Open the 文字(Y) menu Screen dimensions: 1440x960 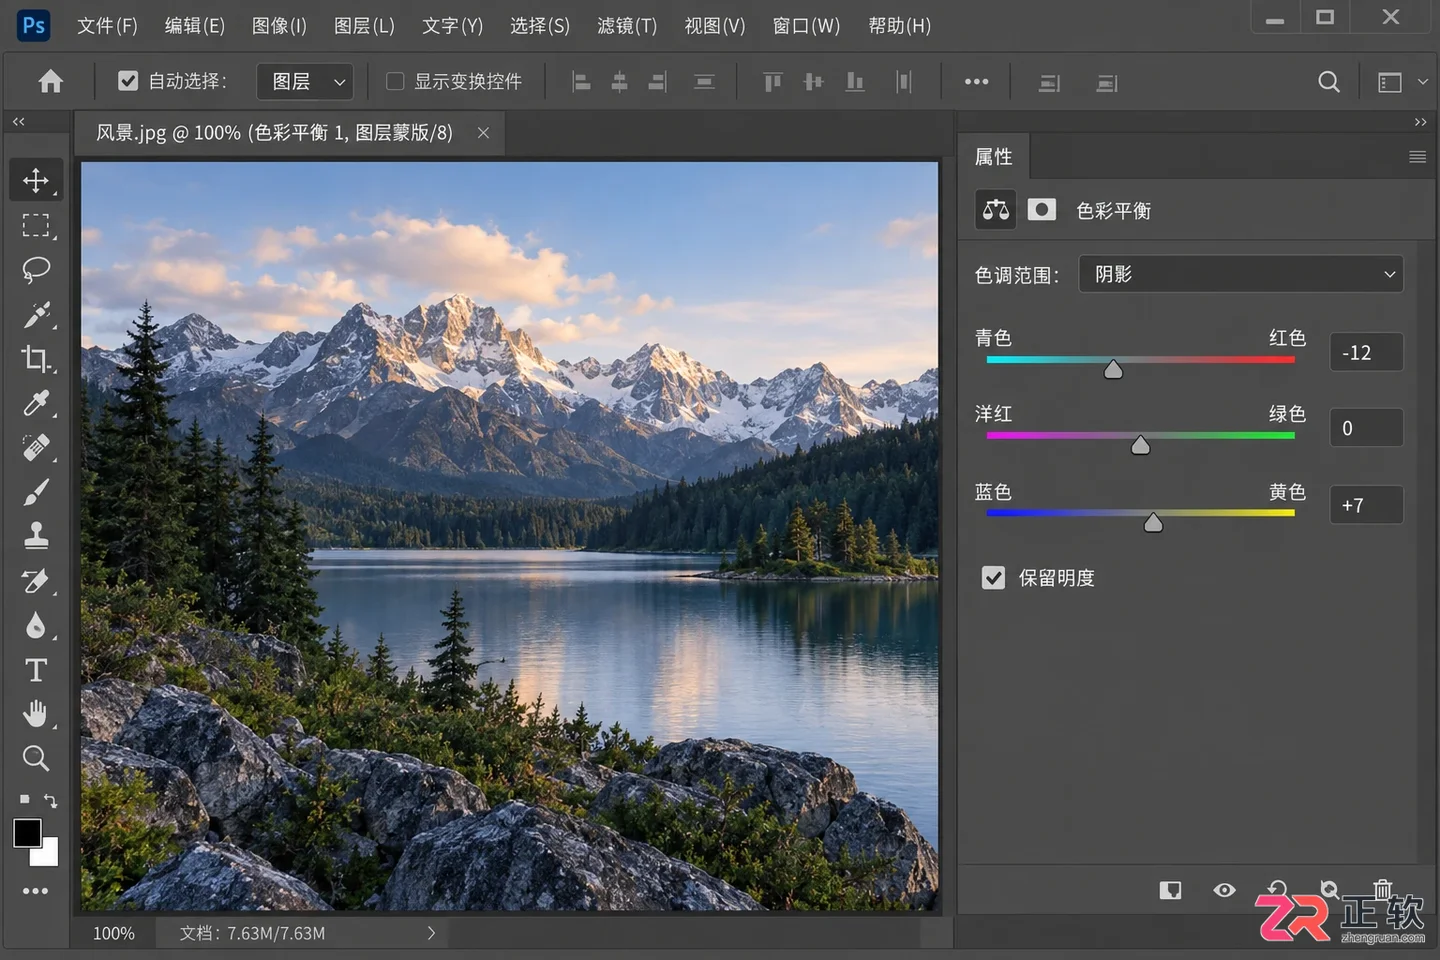(x=452, y=26)
